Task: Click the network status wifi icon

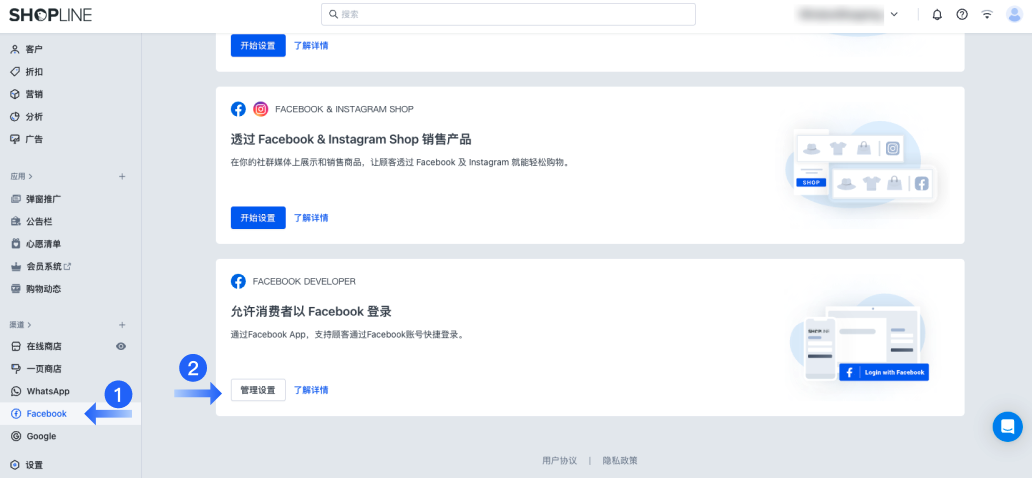Action: (987, 14)
